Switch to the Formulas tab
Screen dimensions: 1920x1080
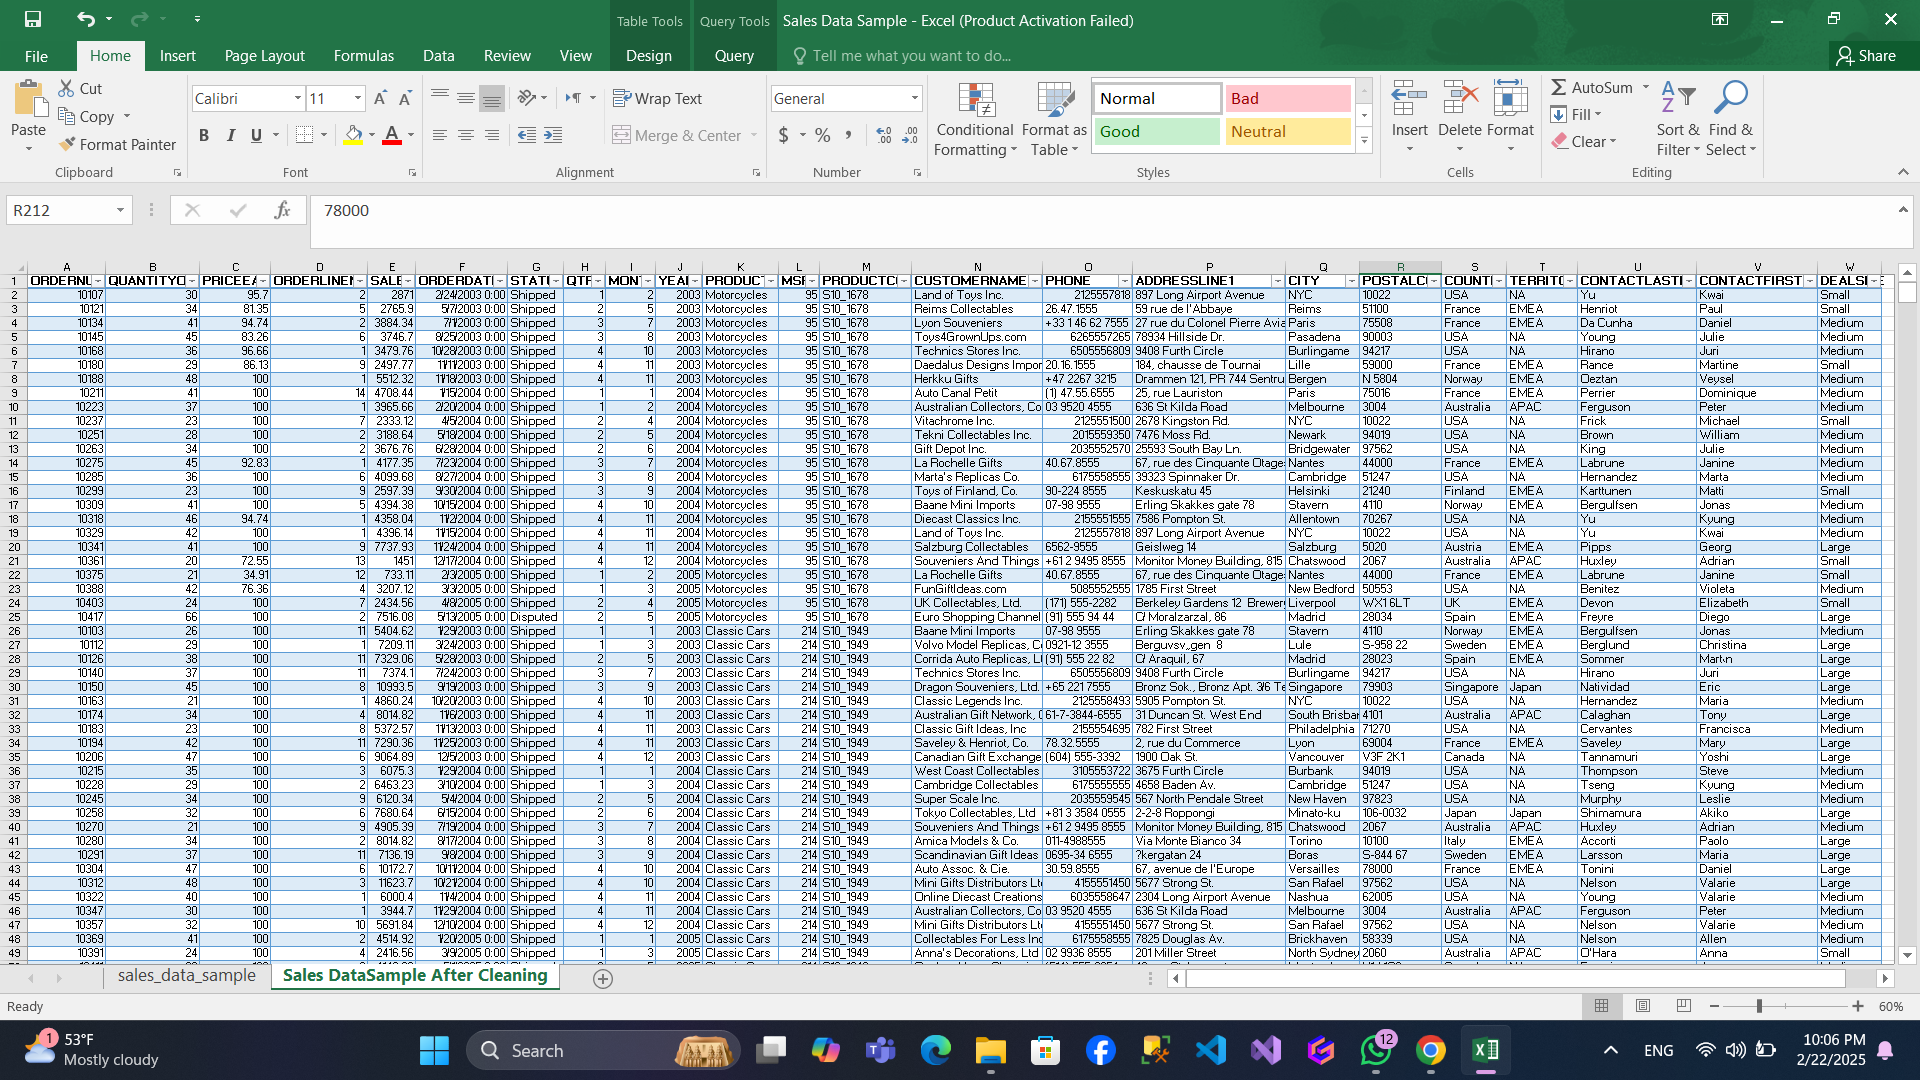364,56
